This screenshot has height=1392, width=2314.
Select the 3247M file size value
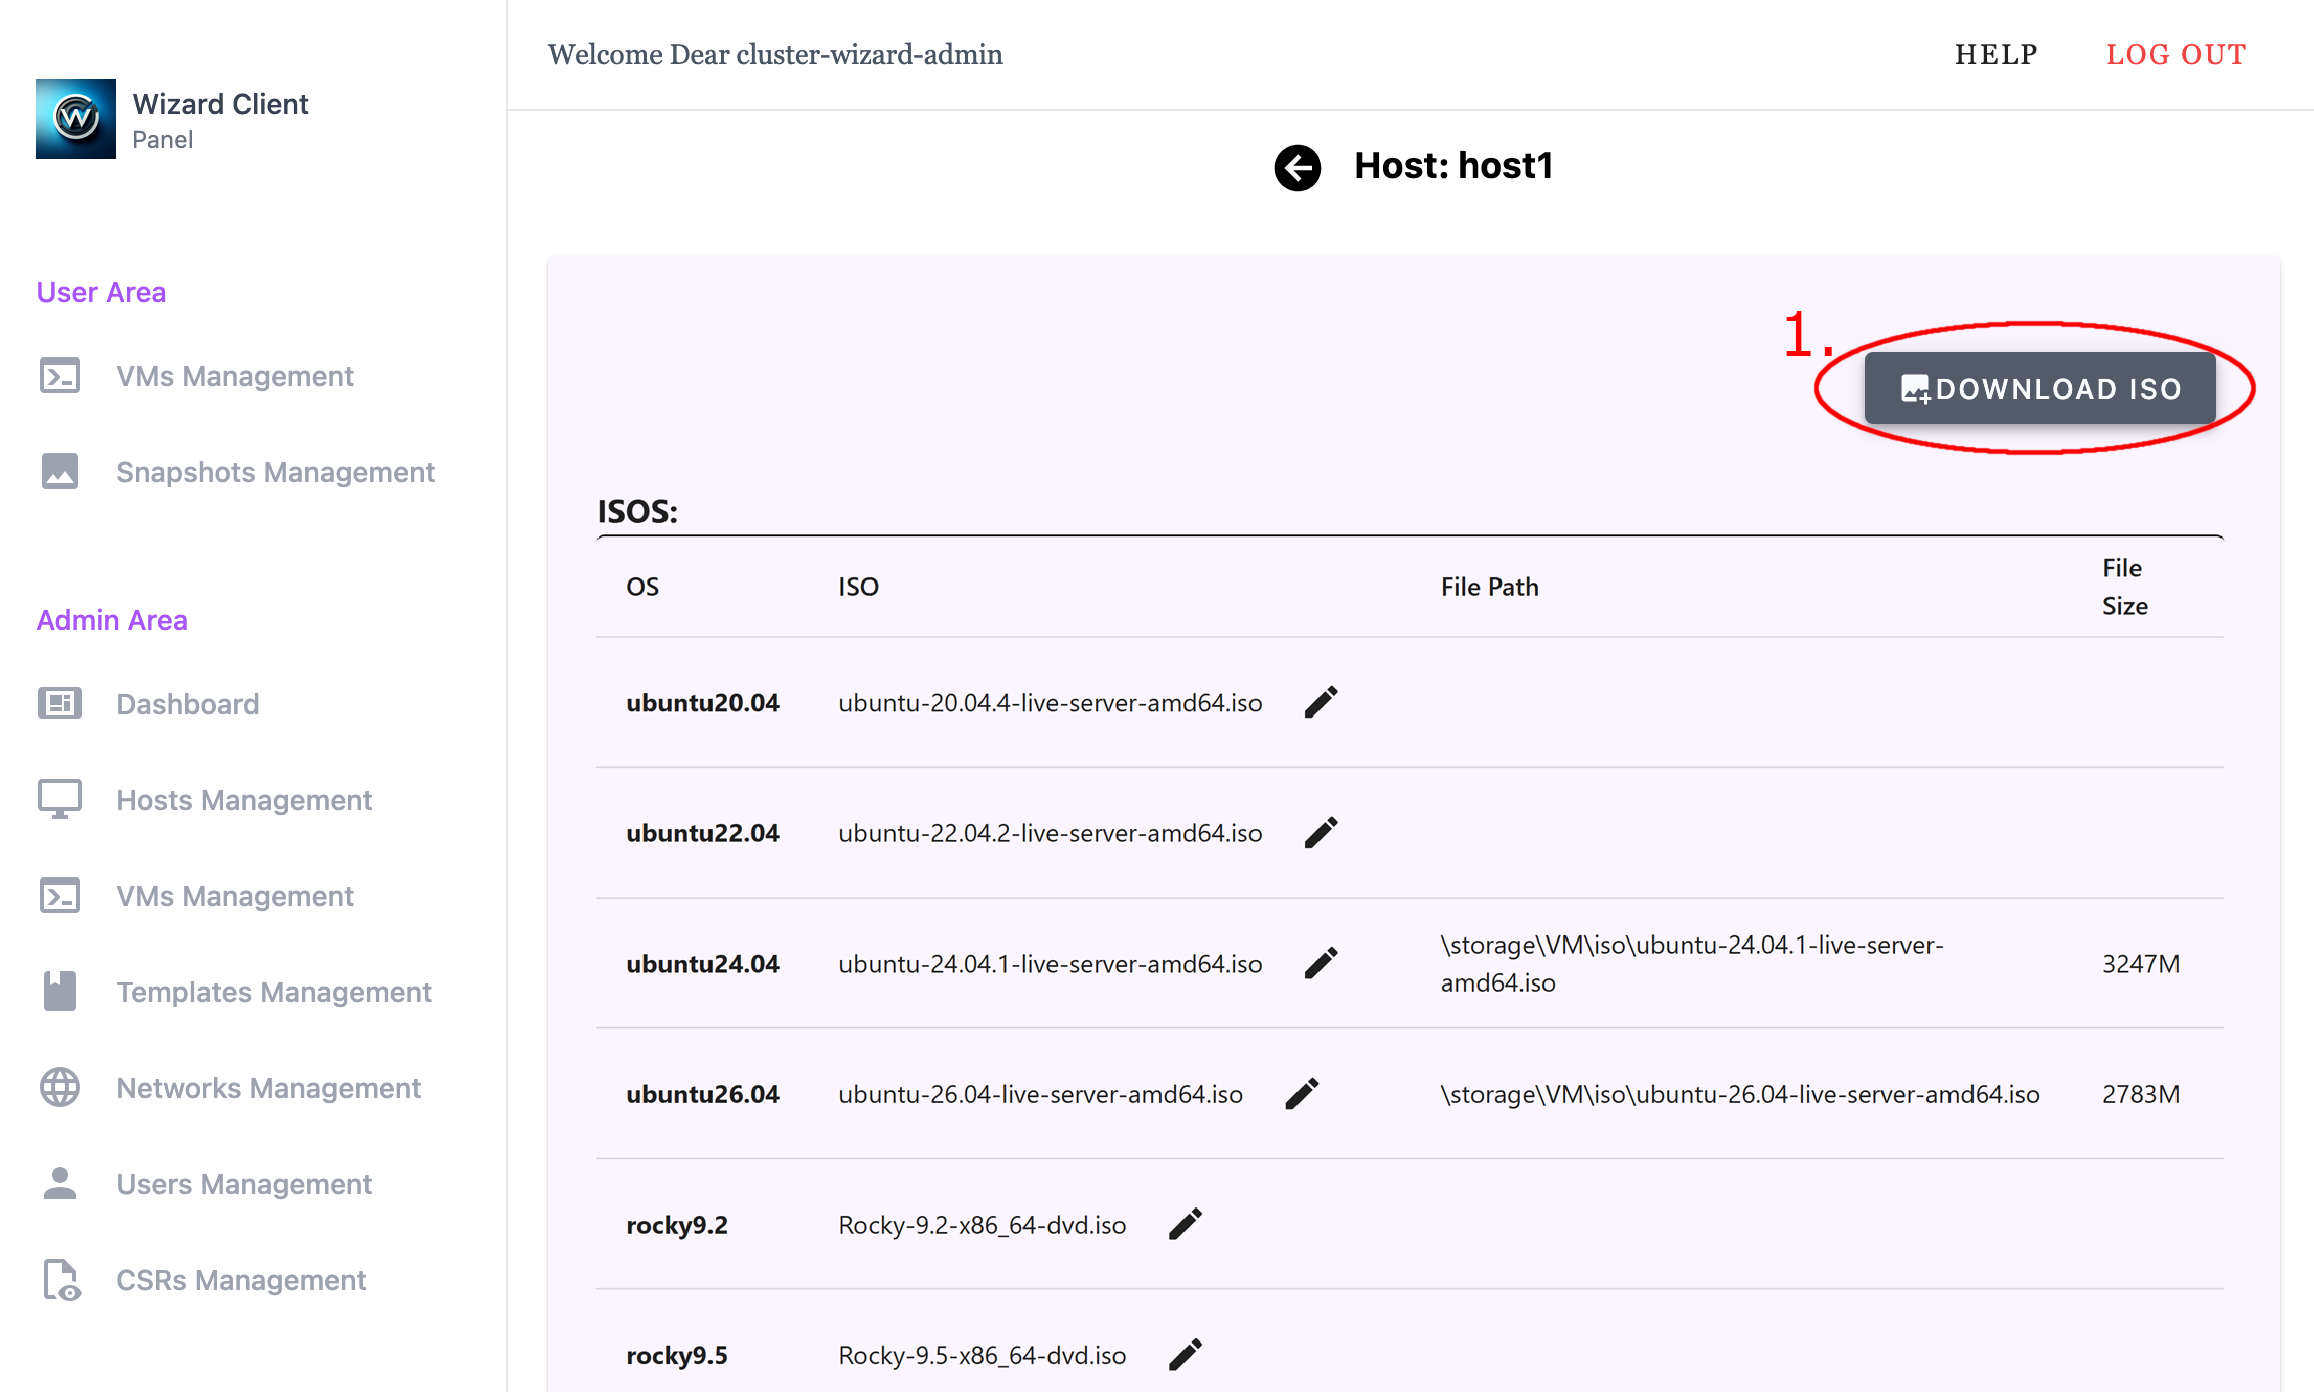2141,964
